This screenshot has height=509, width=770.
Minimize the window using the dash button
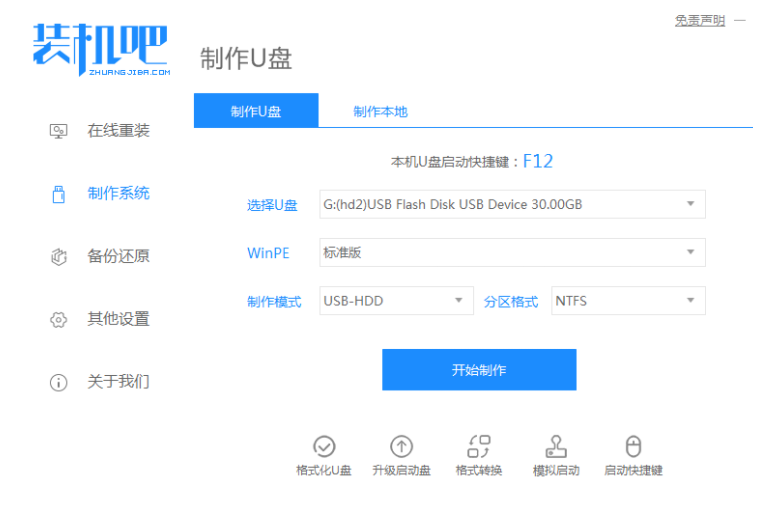pos(740,20)
